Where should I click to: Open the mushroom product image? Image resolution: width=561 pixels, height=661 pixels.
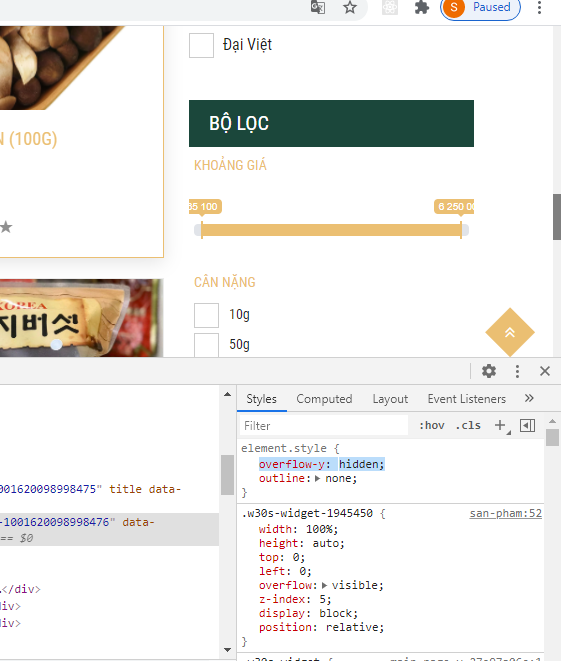coord(61,67)
